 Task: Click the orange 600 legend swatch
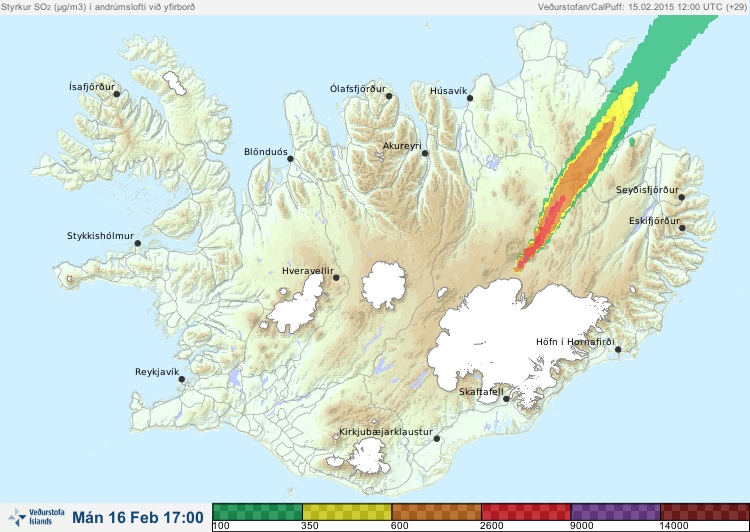tap(436, 512)
